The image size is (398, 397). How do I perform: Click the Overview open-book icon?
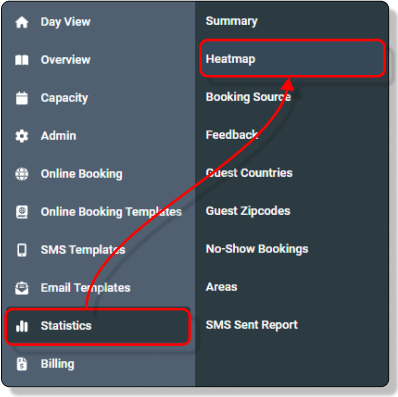click(22, 60)
